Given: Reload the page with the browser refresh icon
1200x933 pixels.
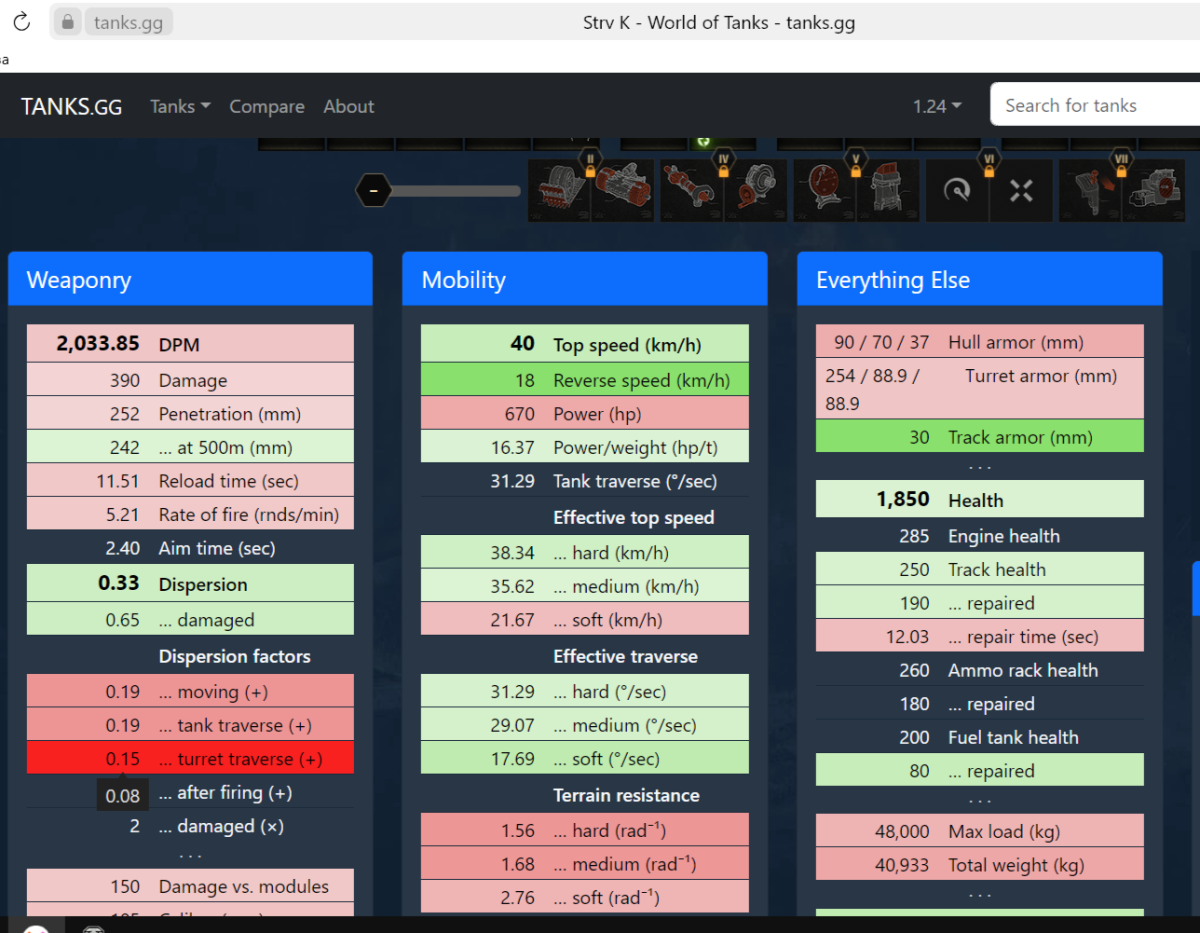Looking at the screenshot, I should [21, 21].
